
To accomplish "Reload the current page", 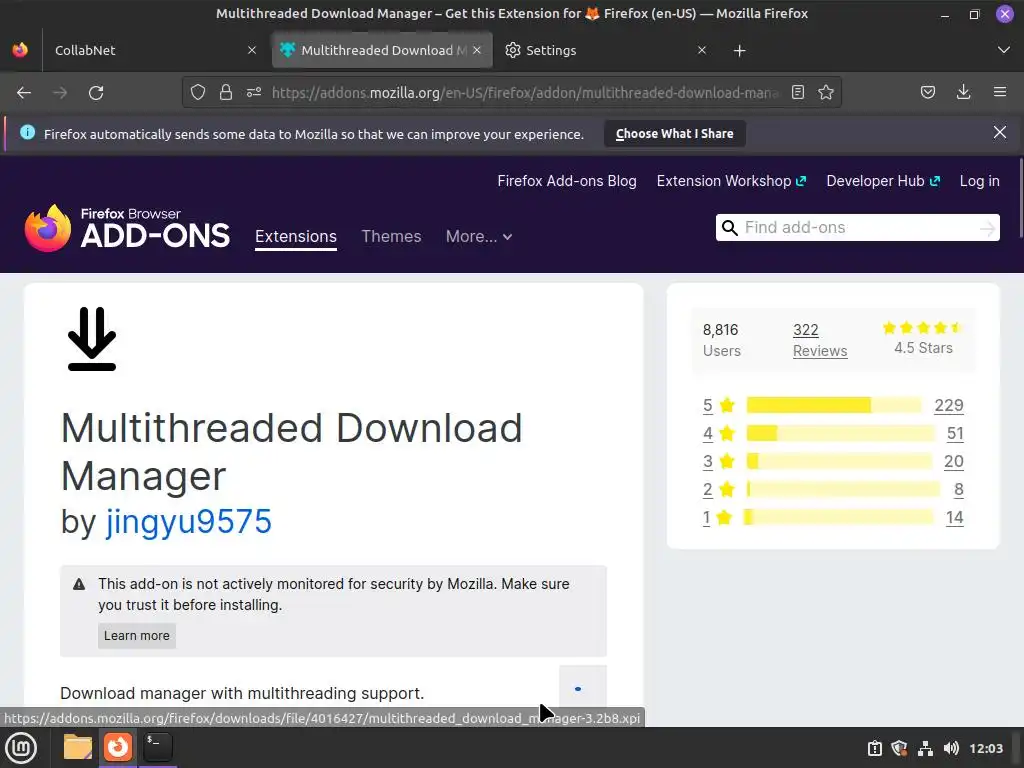I will click(96, 93).
